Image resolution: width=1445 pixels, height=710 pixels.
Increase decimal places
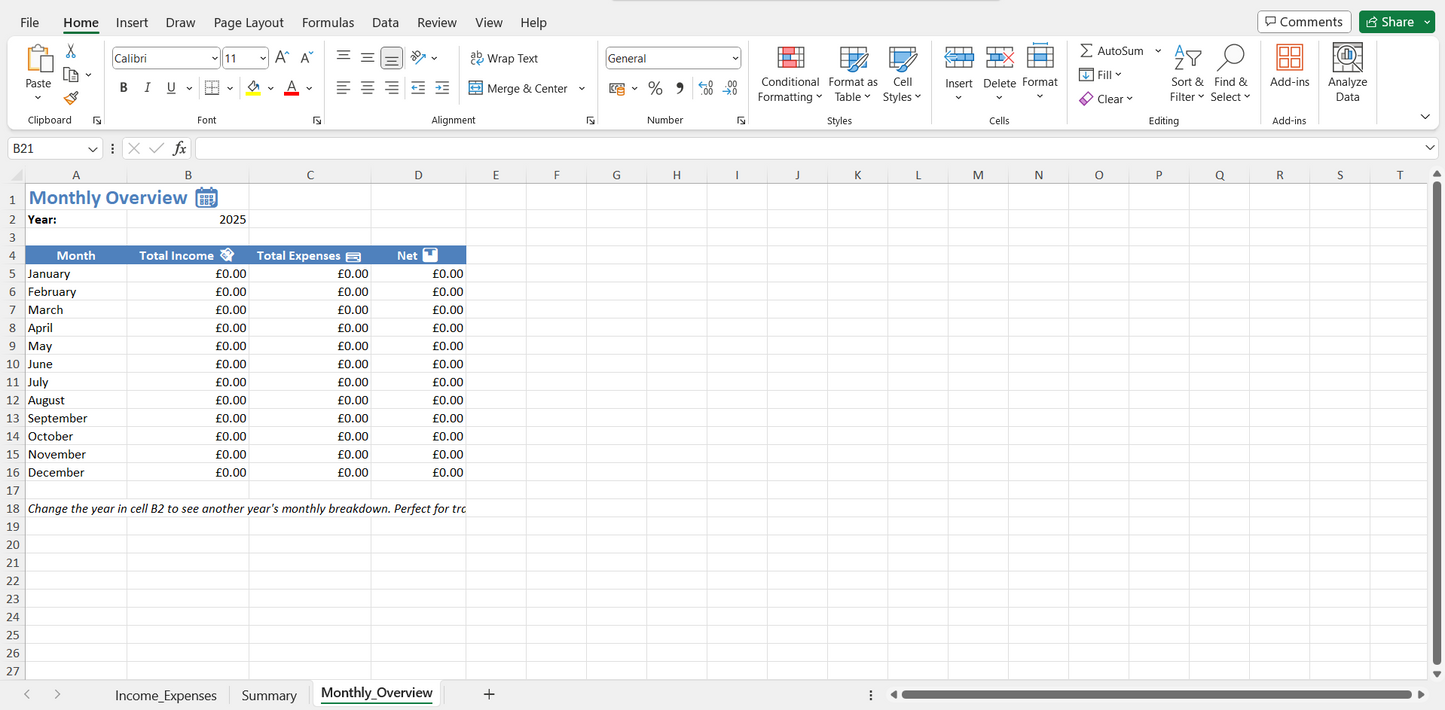705,88
